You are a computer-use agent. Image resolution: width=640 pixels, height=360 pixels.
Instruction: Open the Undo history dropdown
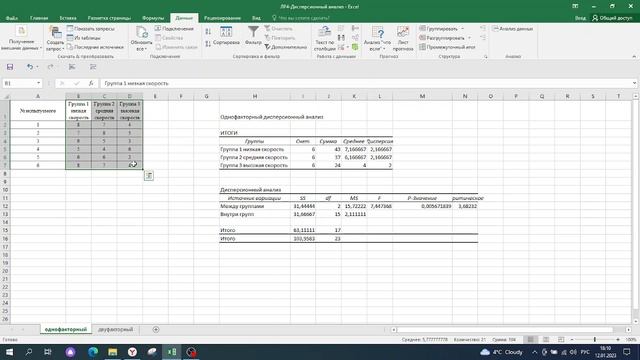pos(37,67)
